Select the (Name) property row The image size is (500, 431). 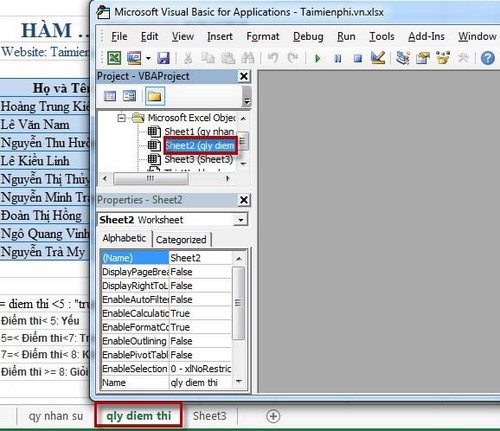[166, 258]
